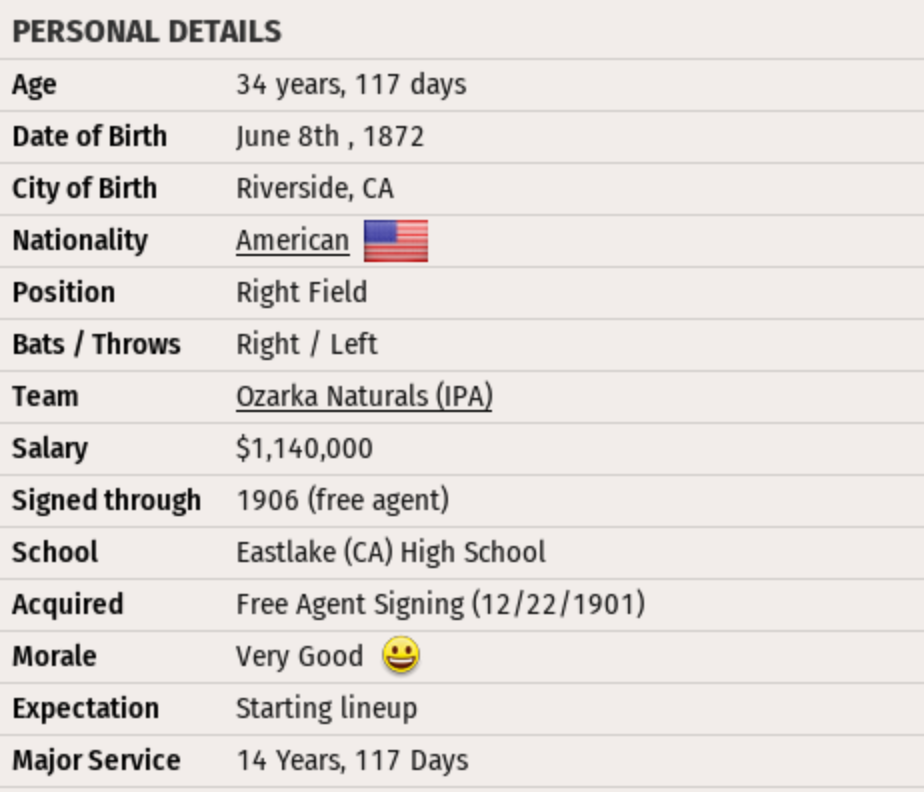The image size is (924, 792).
Task: Click the 14 Years, 117 Days service value
Action: (352, 761)
